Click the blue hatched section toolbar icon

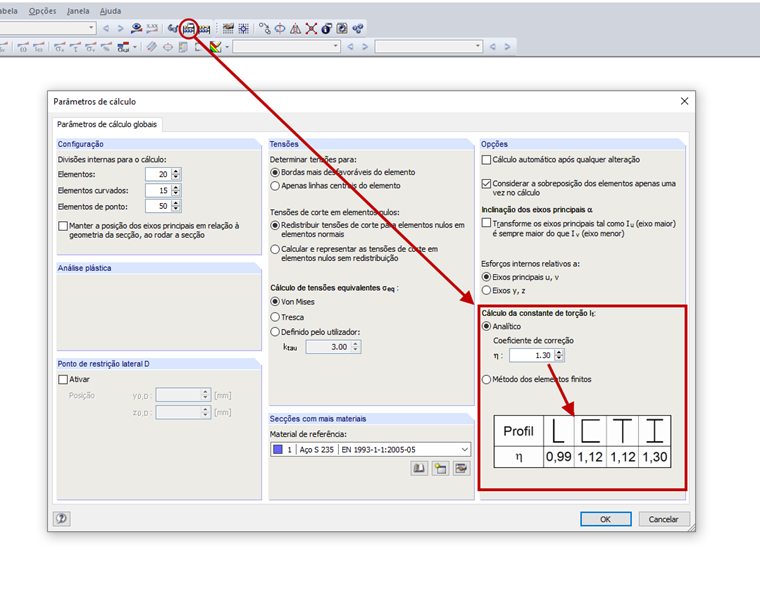click(x=152, y=47)
